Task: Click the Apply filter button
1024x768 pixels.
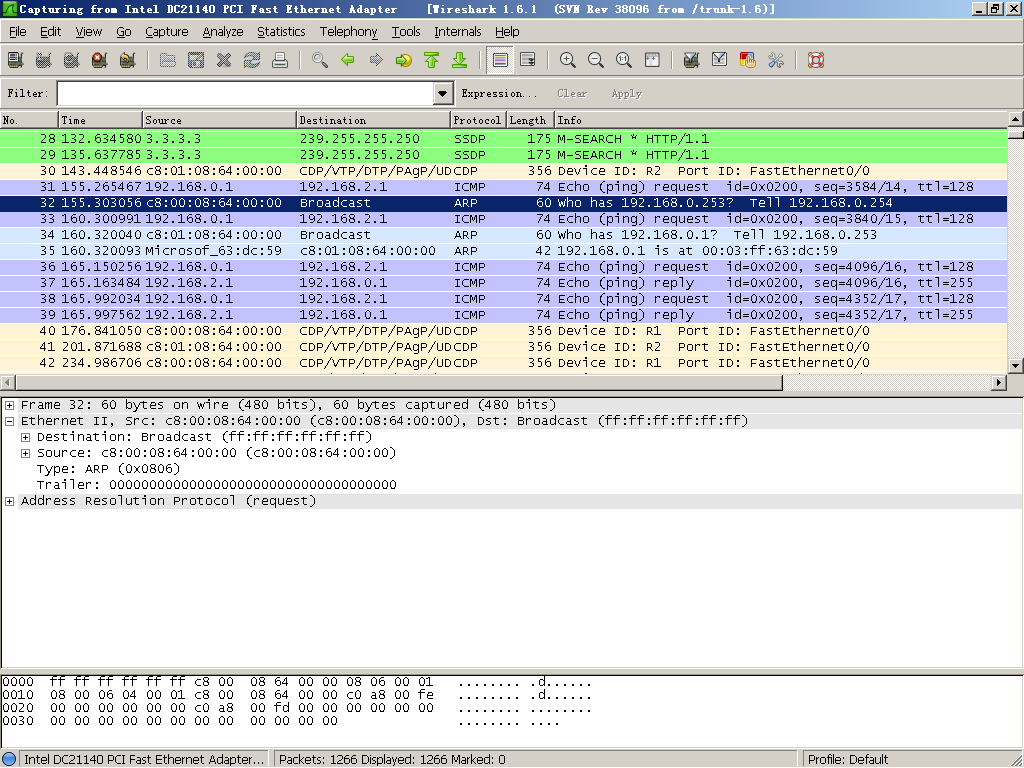Action: [x=627, y=93]
